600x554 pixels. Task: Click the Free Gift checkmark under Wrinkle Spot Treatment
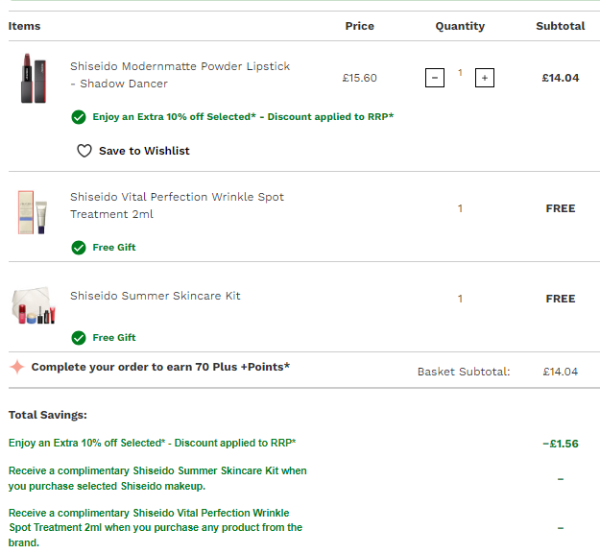click(78, 247)
